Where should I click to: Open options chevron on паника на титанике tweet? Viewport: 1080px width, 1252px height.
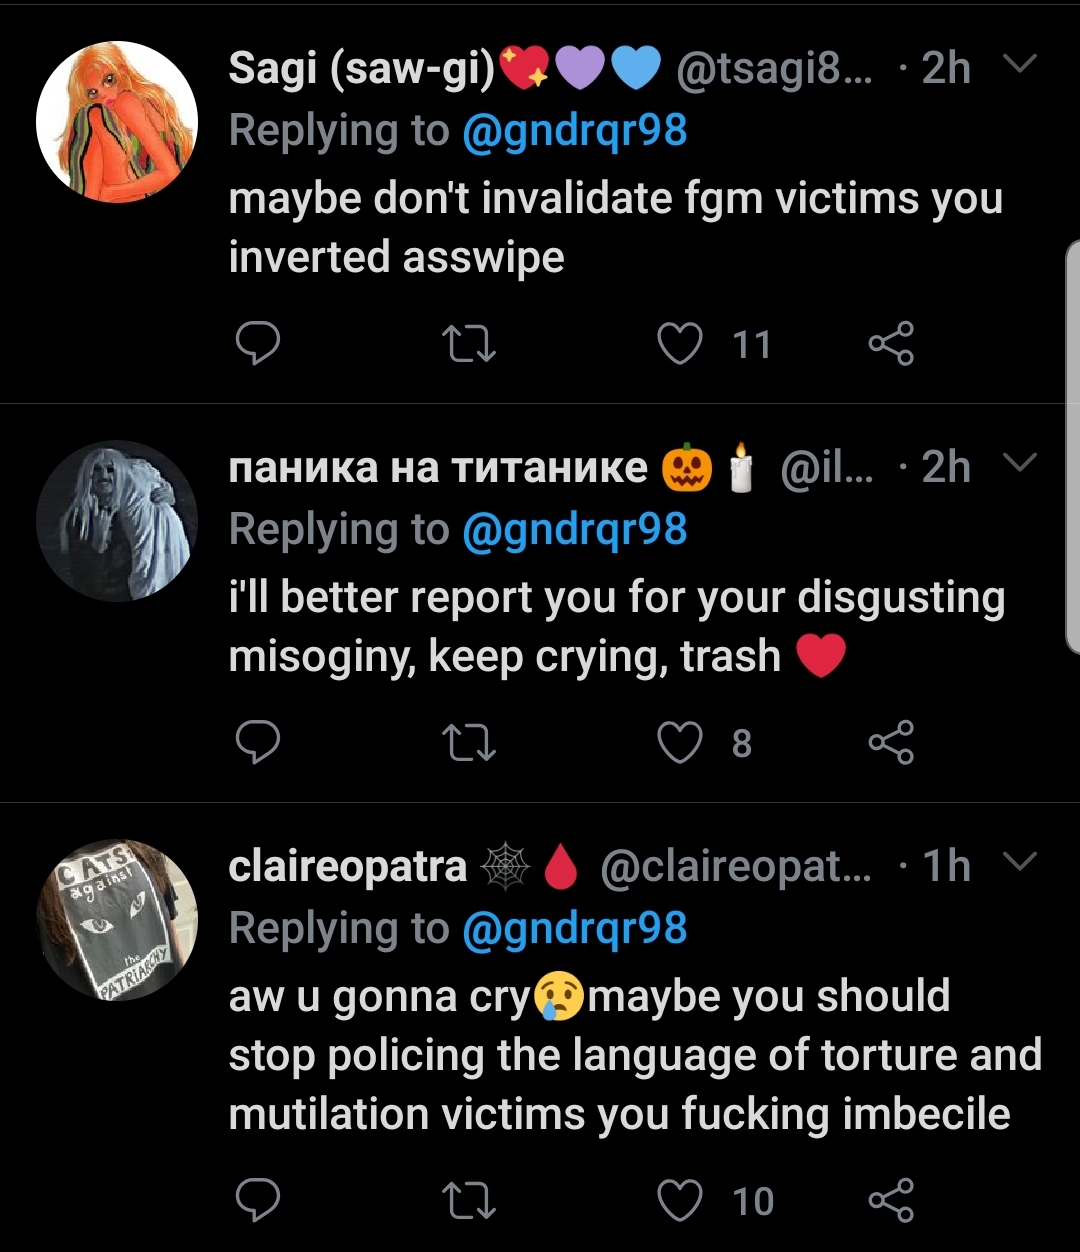pyautogui.click(x=1019, y=463)
